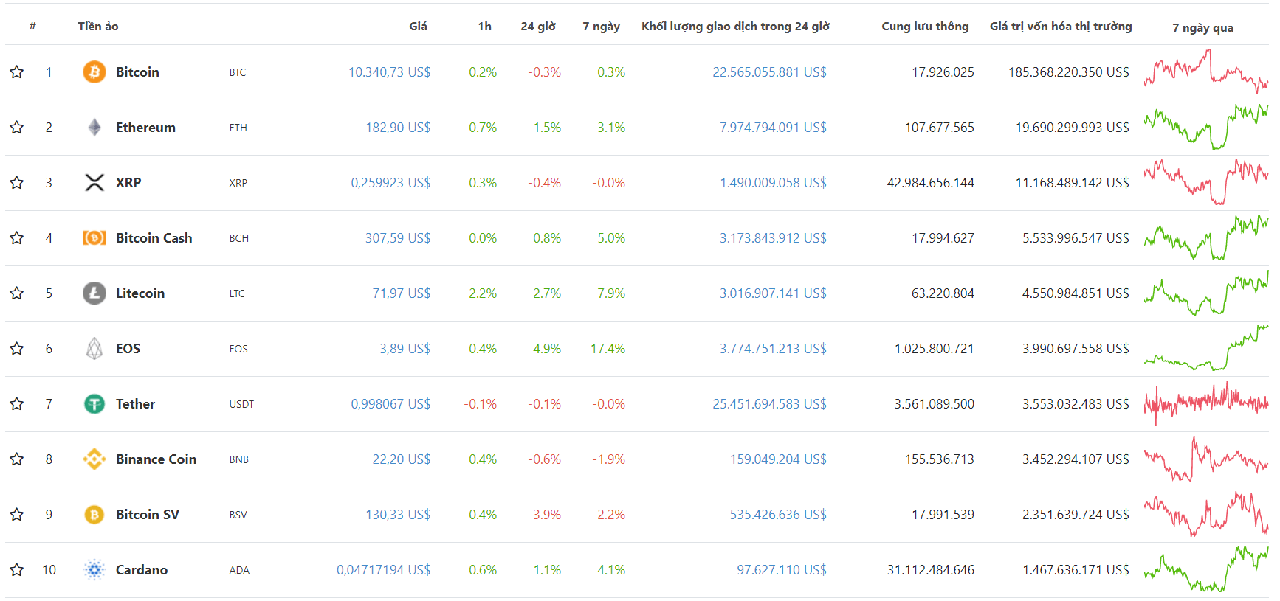Click the Litecoin logo icon

click(94, 293)
